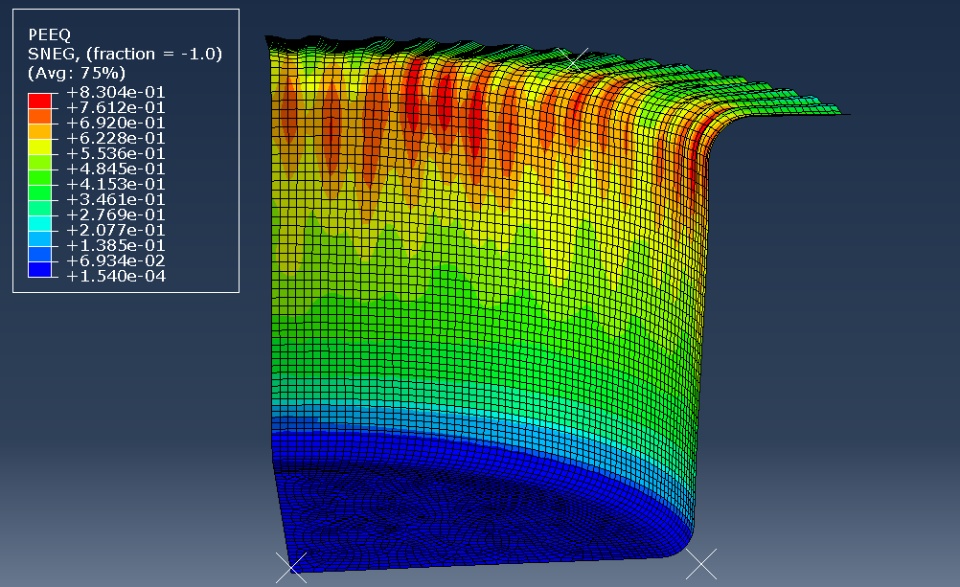The height and width of the screenshot is (587, 960).
Task: Click the legend value +6.934e-02
Action: click(x=116, y=261)
